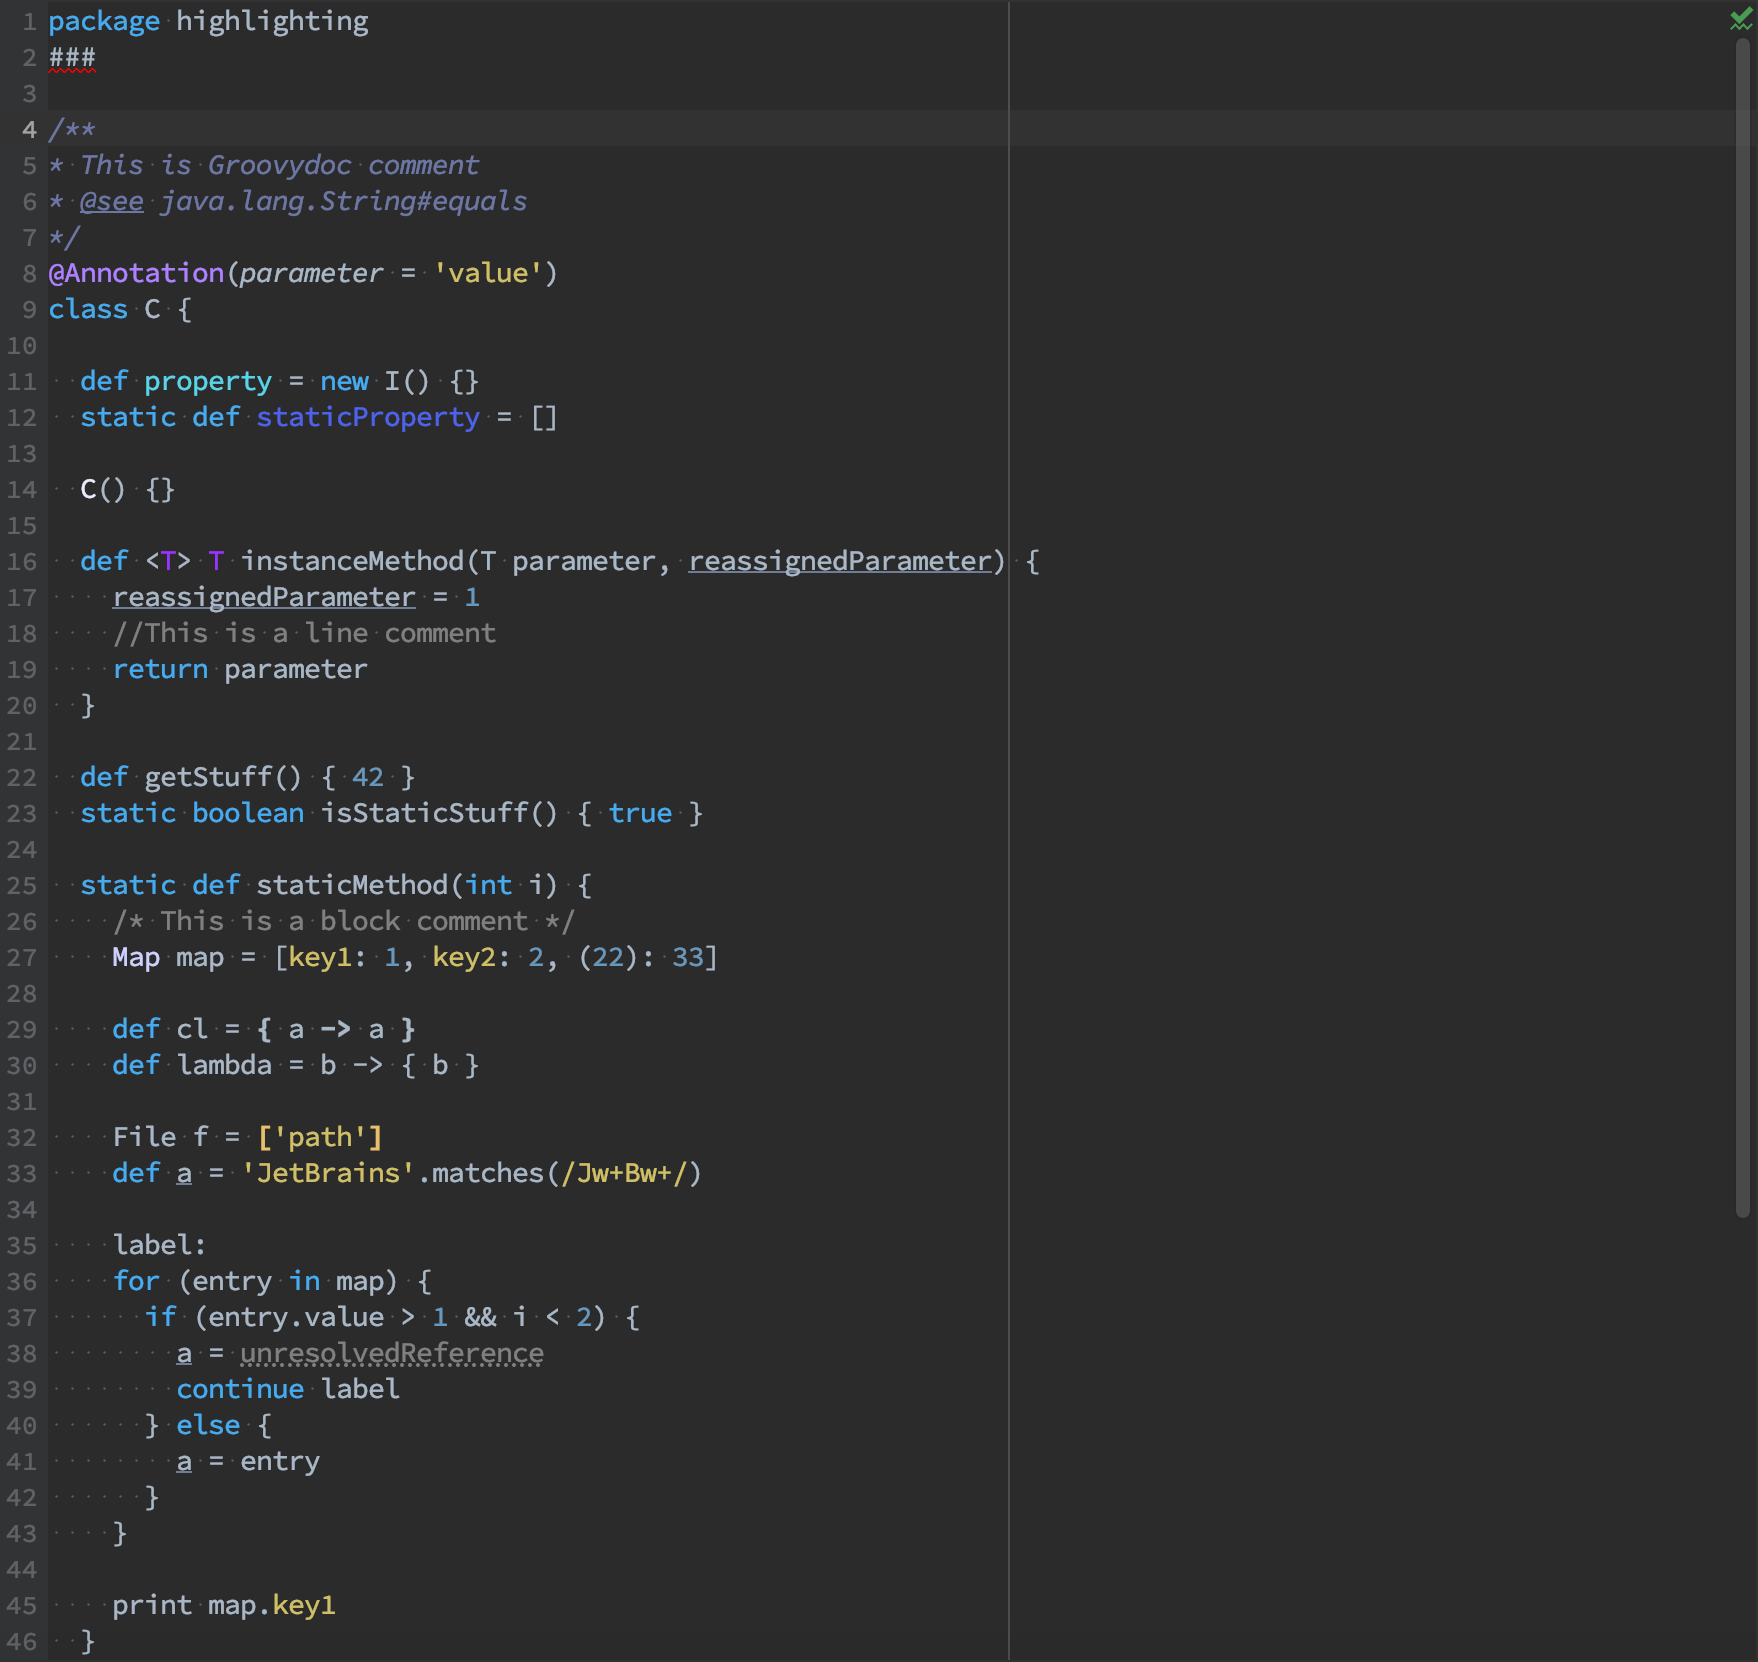Click the vertical scrollbar thumb

(x=1743, y=628)
